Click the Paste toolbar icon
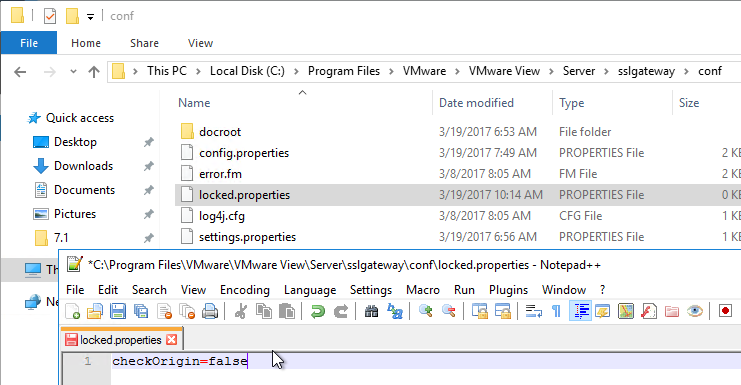Image resolution: width=741 pixels, height=385 pixels. coord(286,311)
